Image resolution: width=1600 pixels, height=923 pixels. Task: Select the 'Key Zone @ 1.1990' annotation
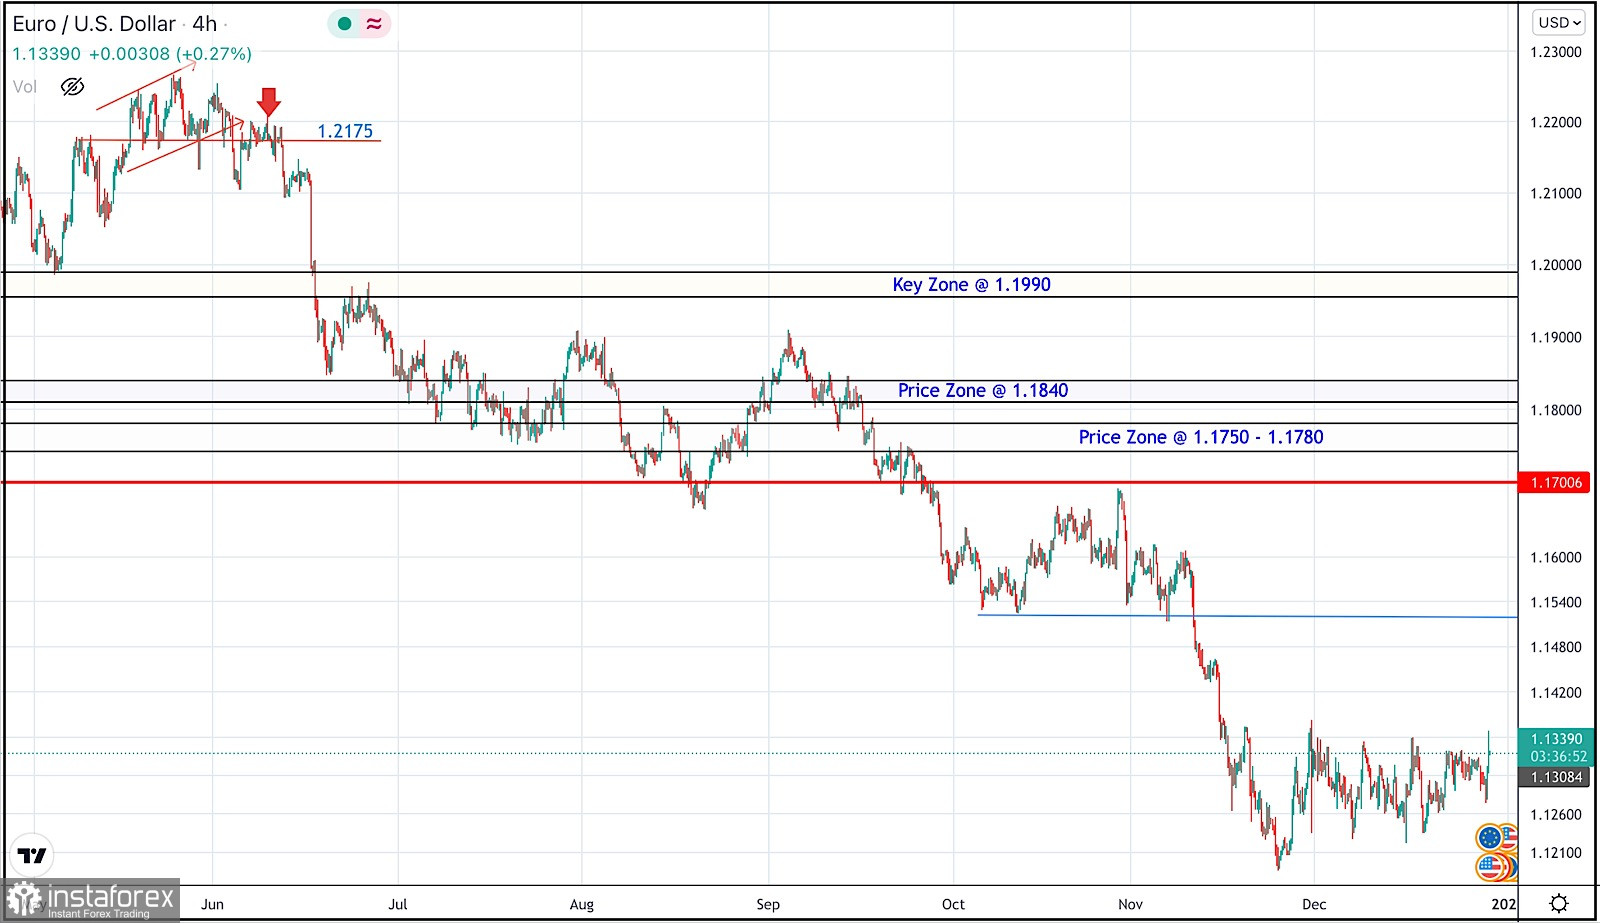pyautogui.click(x=971, y=285)
